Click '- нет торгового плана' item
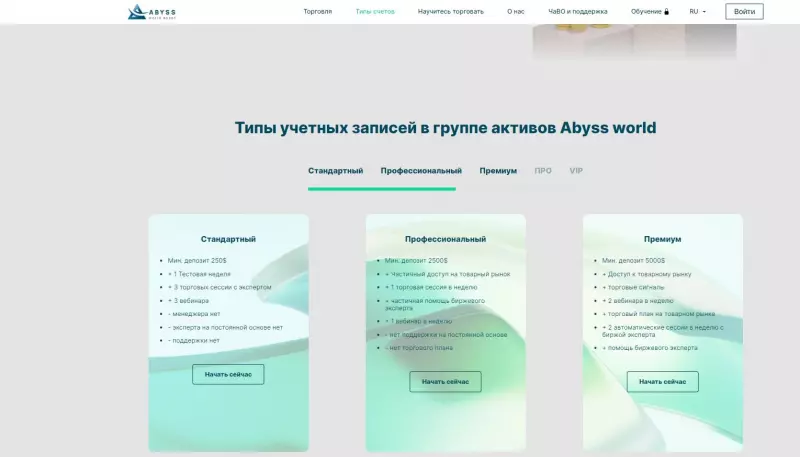Viewport: 800px width, 457px height. [x=419, y=348]
